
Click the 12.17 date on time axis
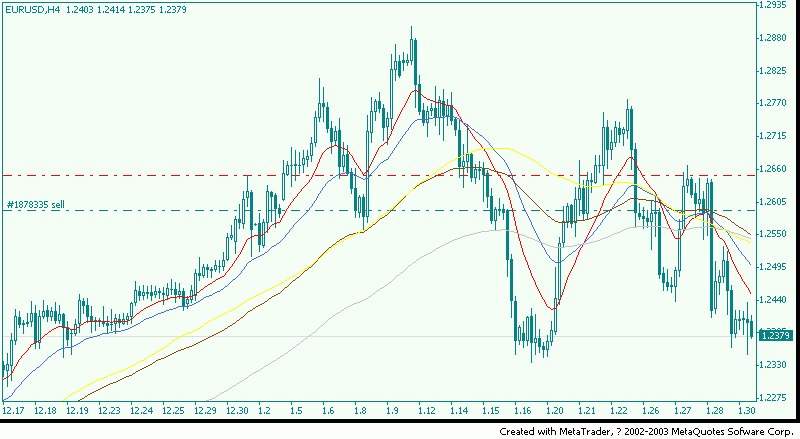(x=13, y=410)
